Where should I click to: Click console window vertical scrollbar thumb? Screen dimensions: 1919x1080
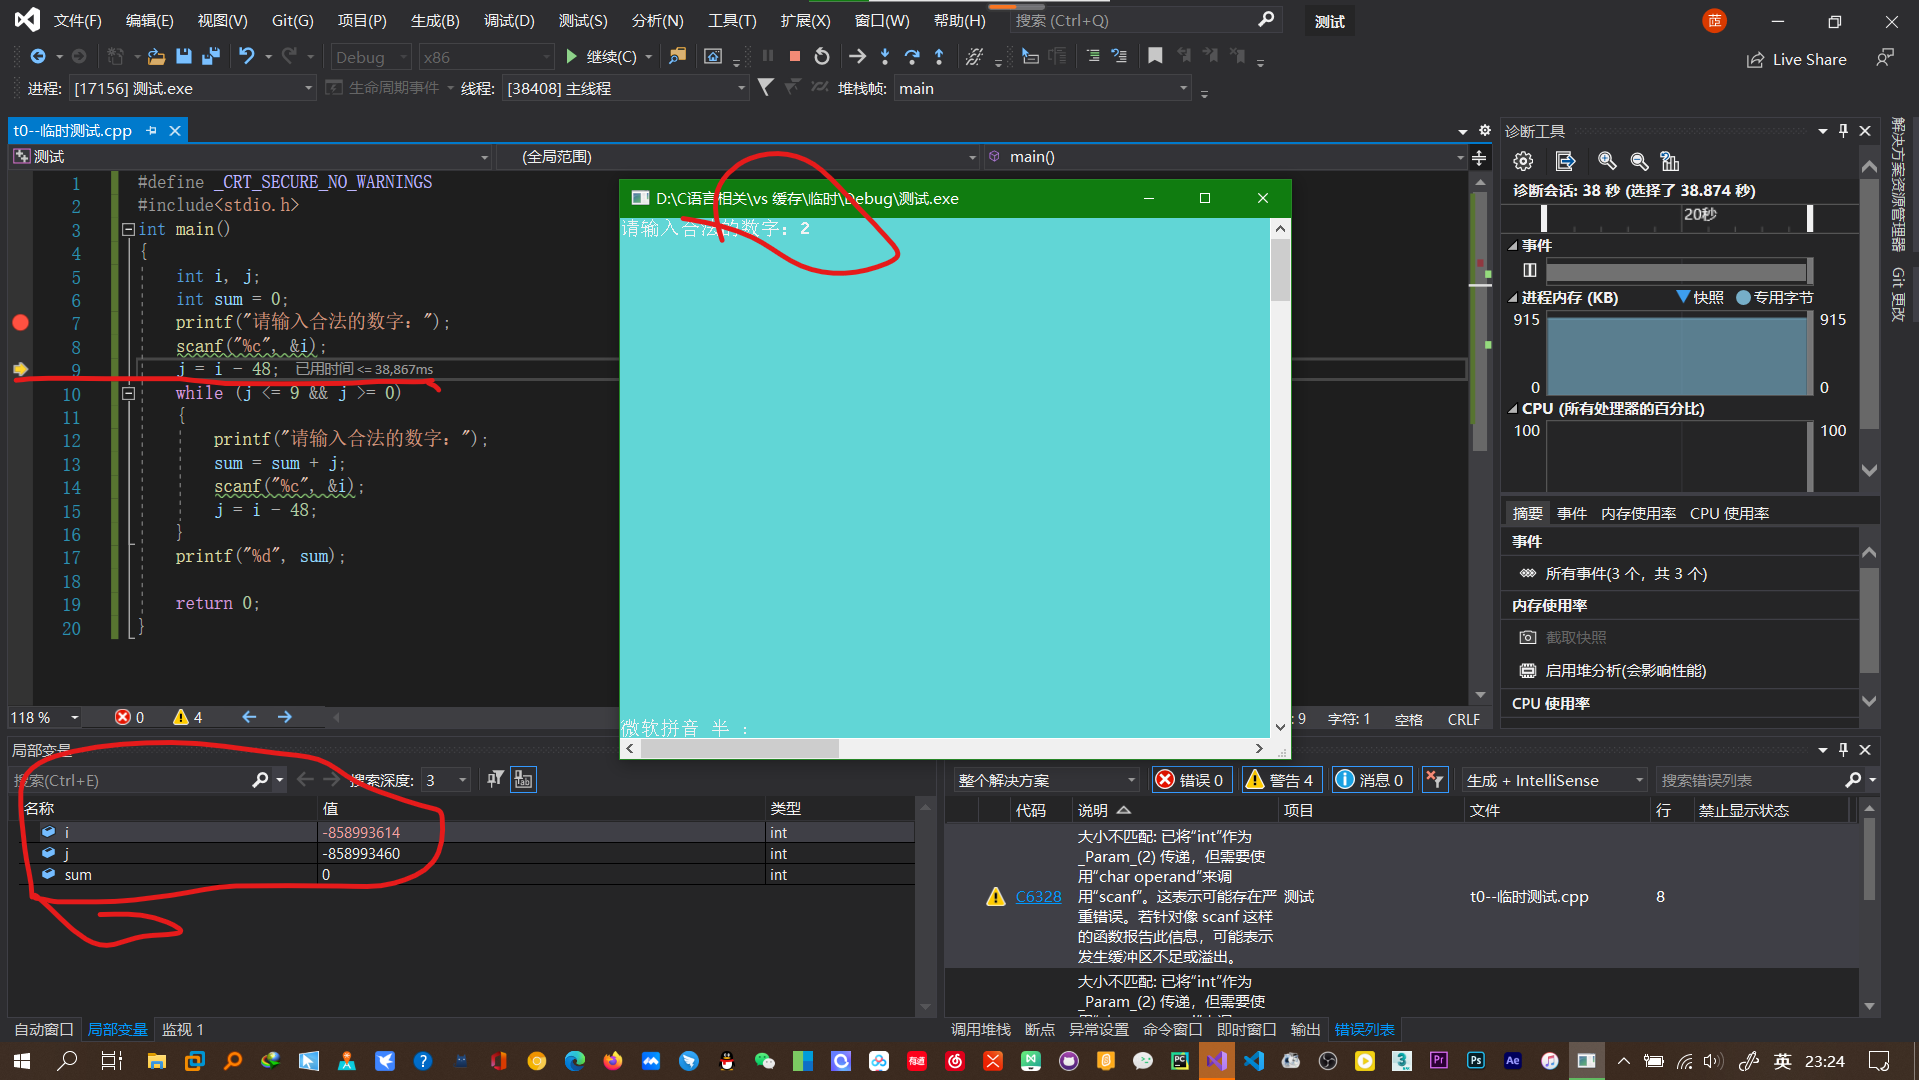pos(1280,270)
